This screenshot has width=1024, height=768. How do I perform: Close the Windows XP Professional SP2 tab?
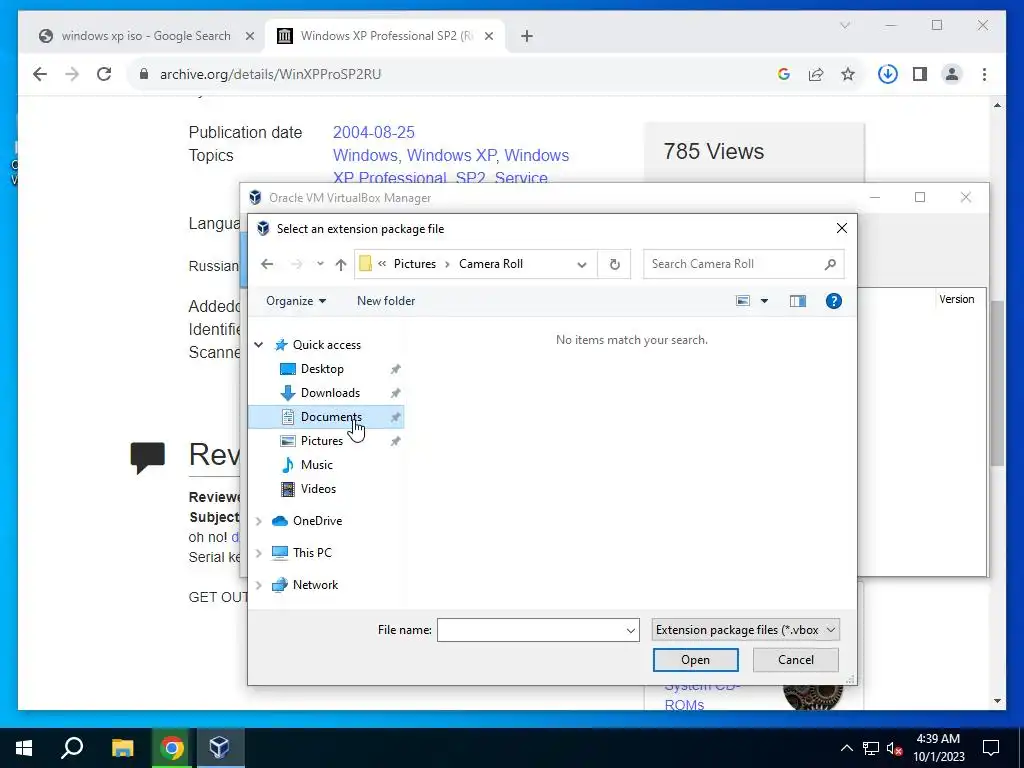(x=488, y=36)
